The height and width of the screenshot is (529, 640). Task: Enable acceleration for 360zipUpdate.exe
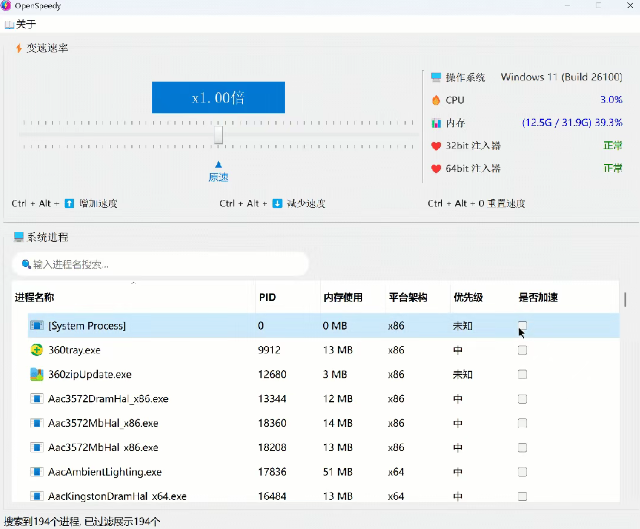pyautogui.click(x=522, y=374)
